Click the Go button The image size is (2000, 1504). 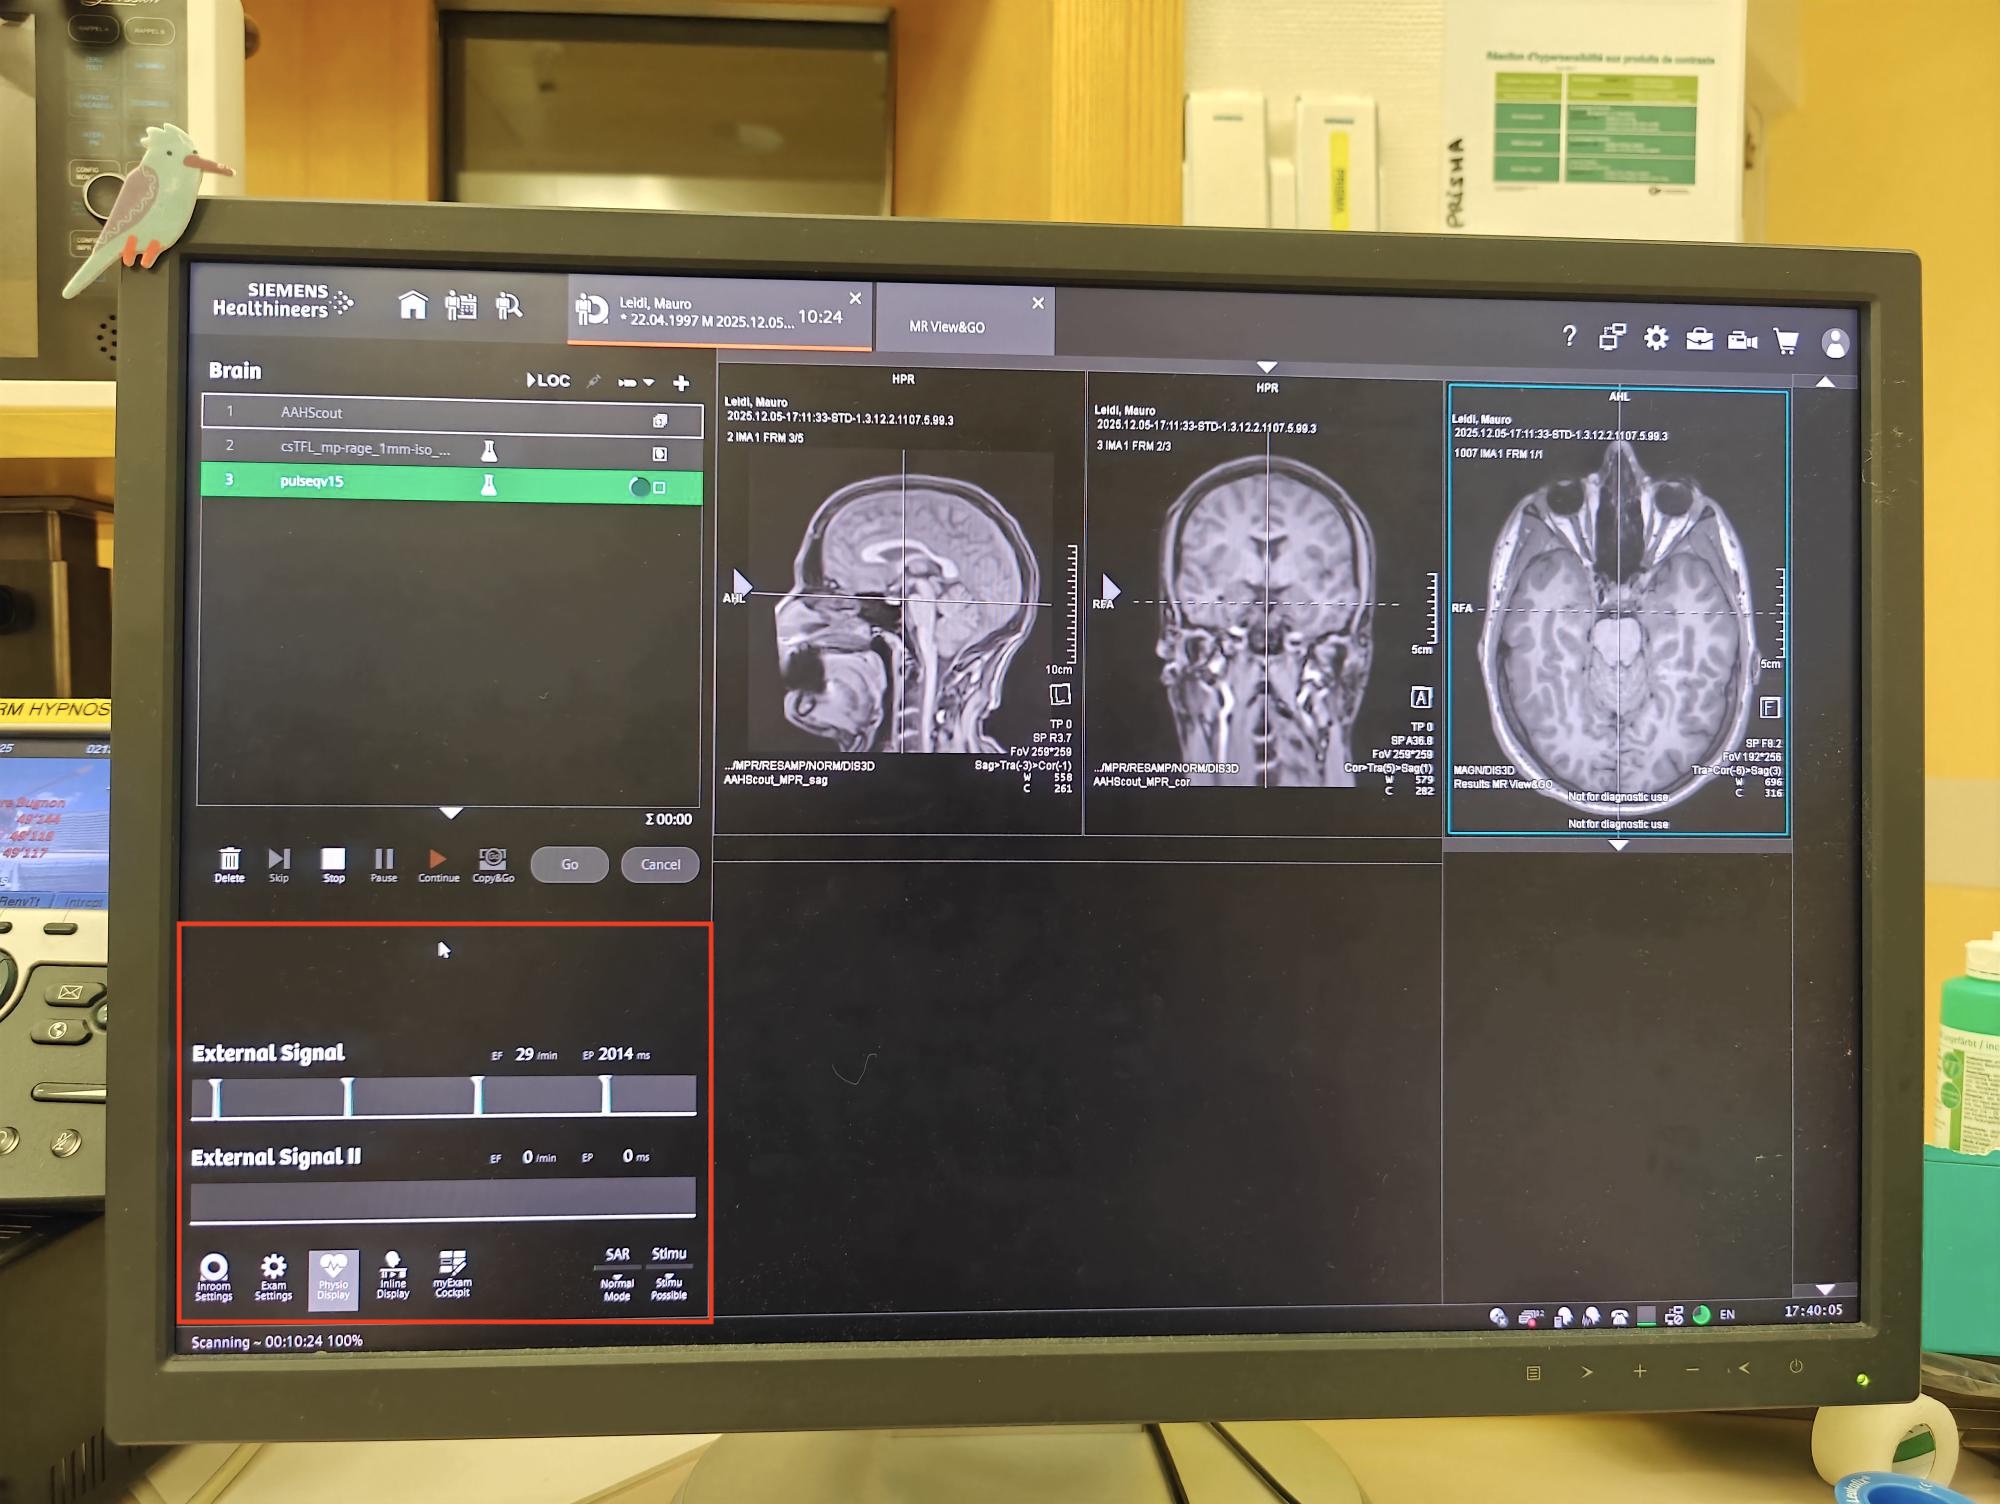pos(569,864)
